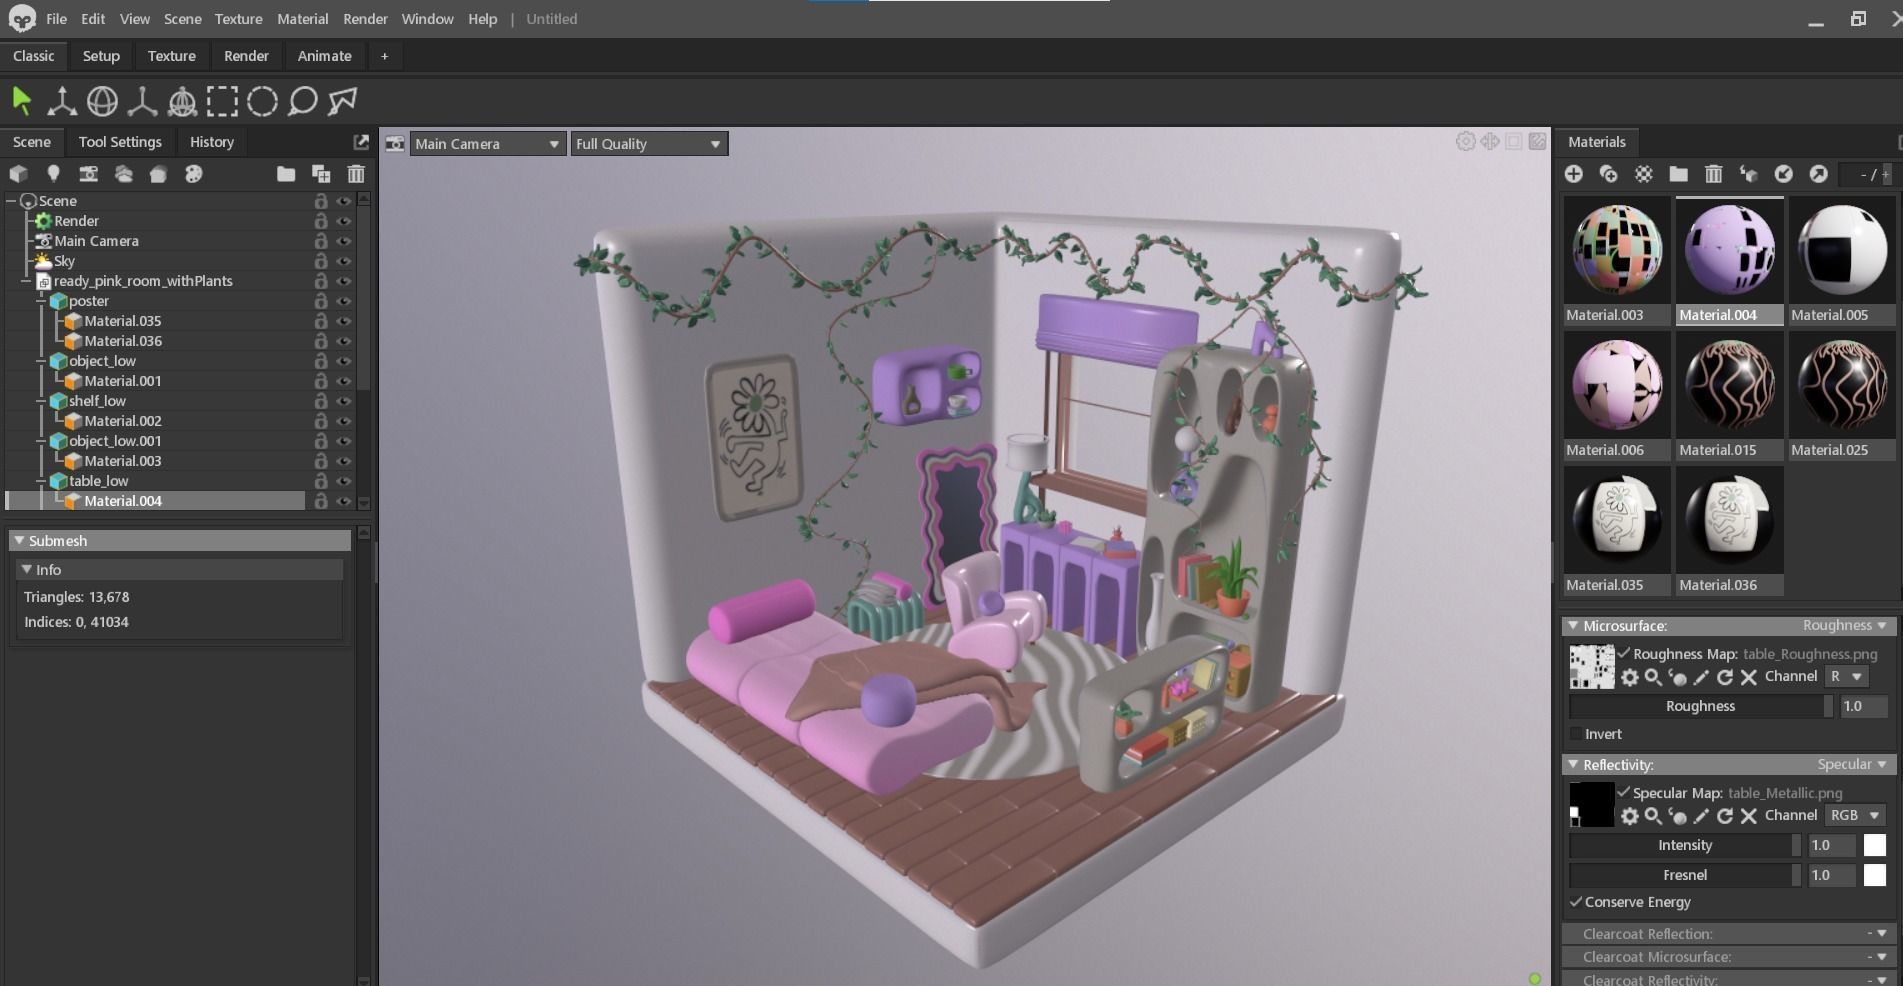Create a new material with plus icon
1903x986 pixels.
(x=1573, y=174)
